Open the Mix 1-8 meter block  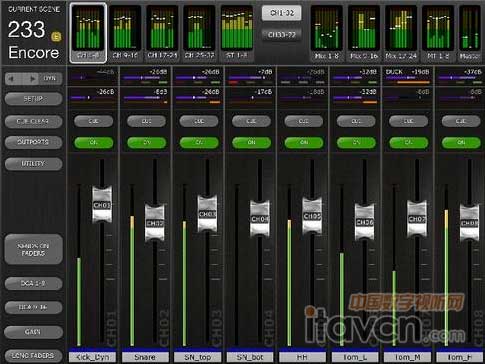tap(327, 33)
